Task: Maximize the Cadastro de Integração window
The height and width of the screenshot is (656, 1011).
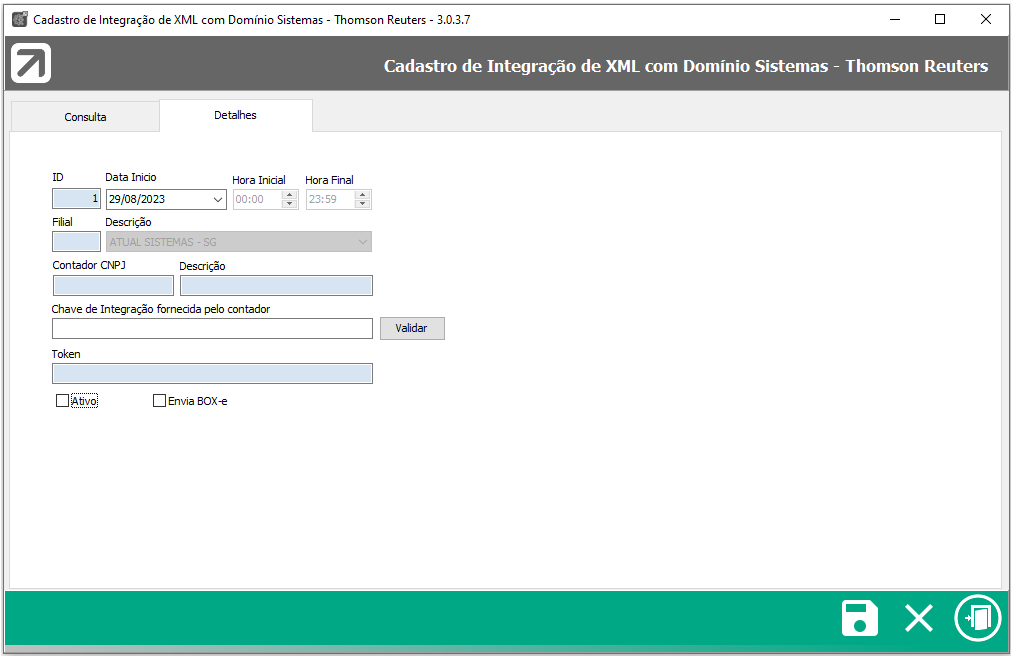Action: [x=940, y=19]
